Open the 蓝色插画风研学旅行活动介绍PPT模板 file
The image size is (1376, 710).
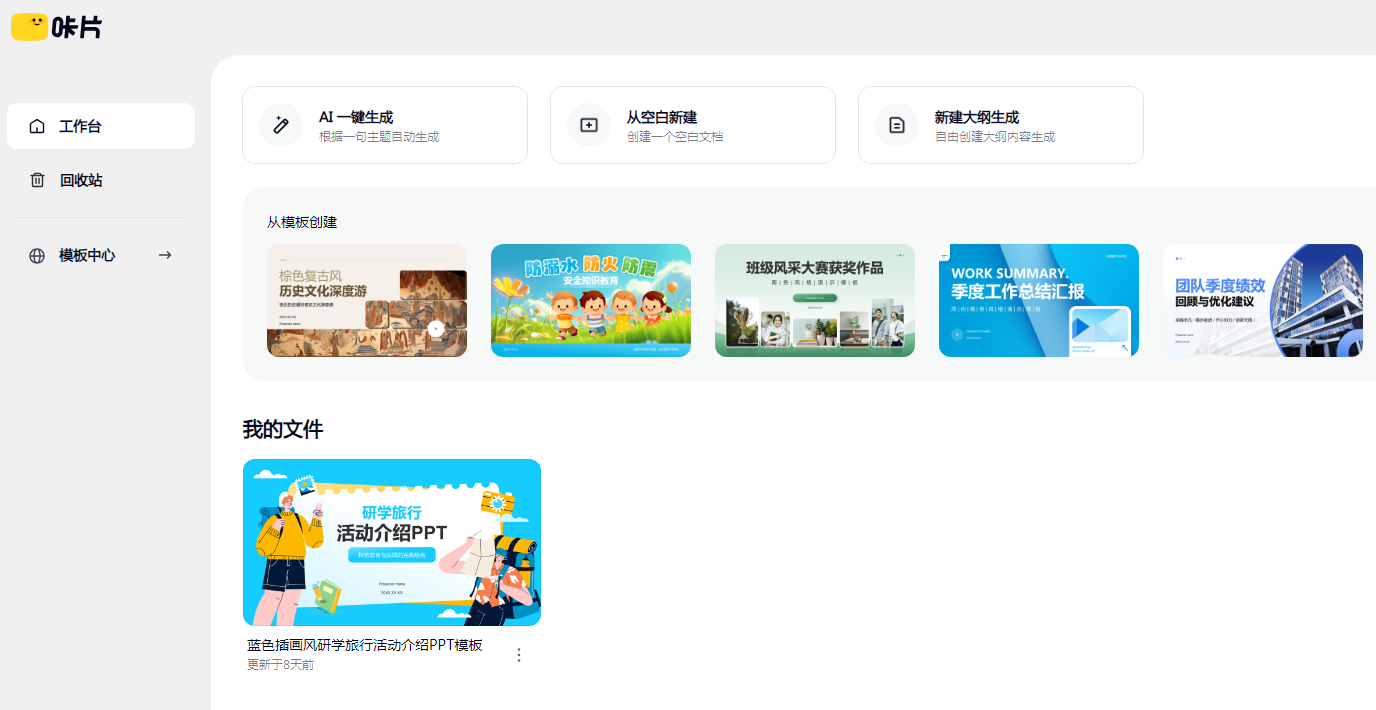point(392,542)
